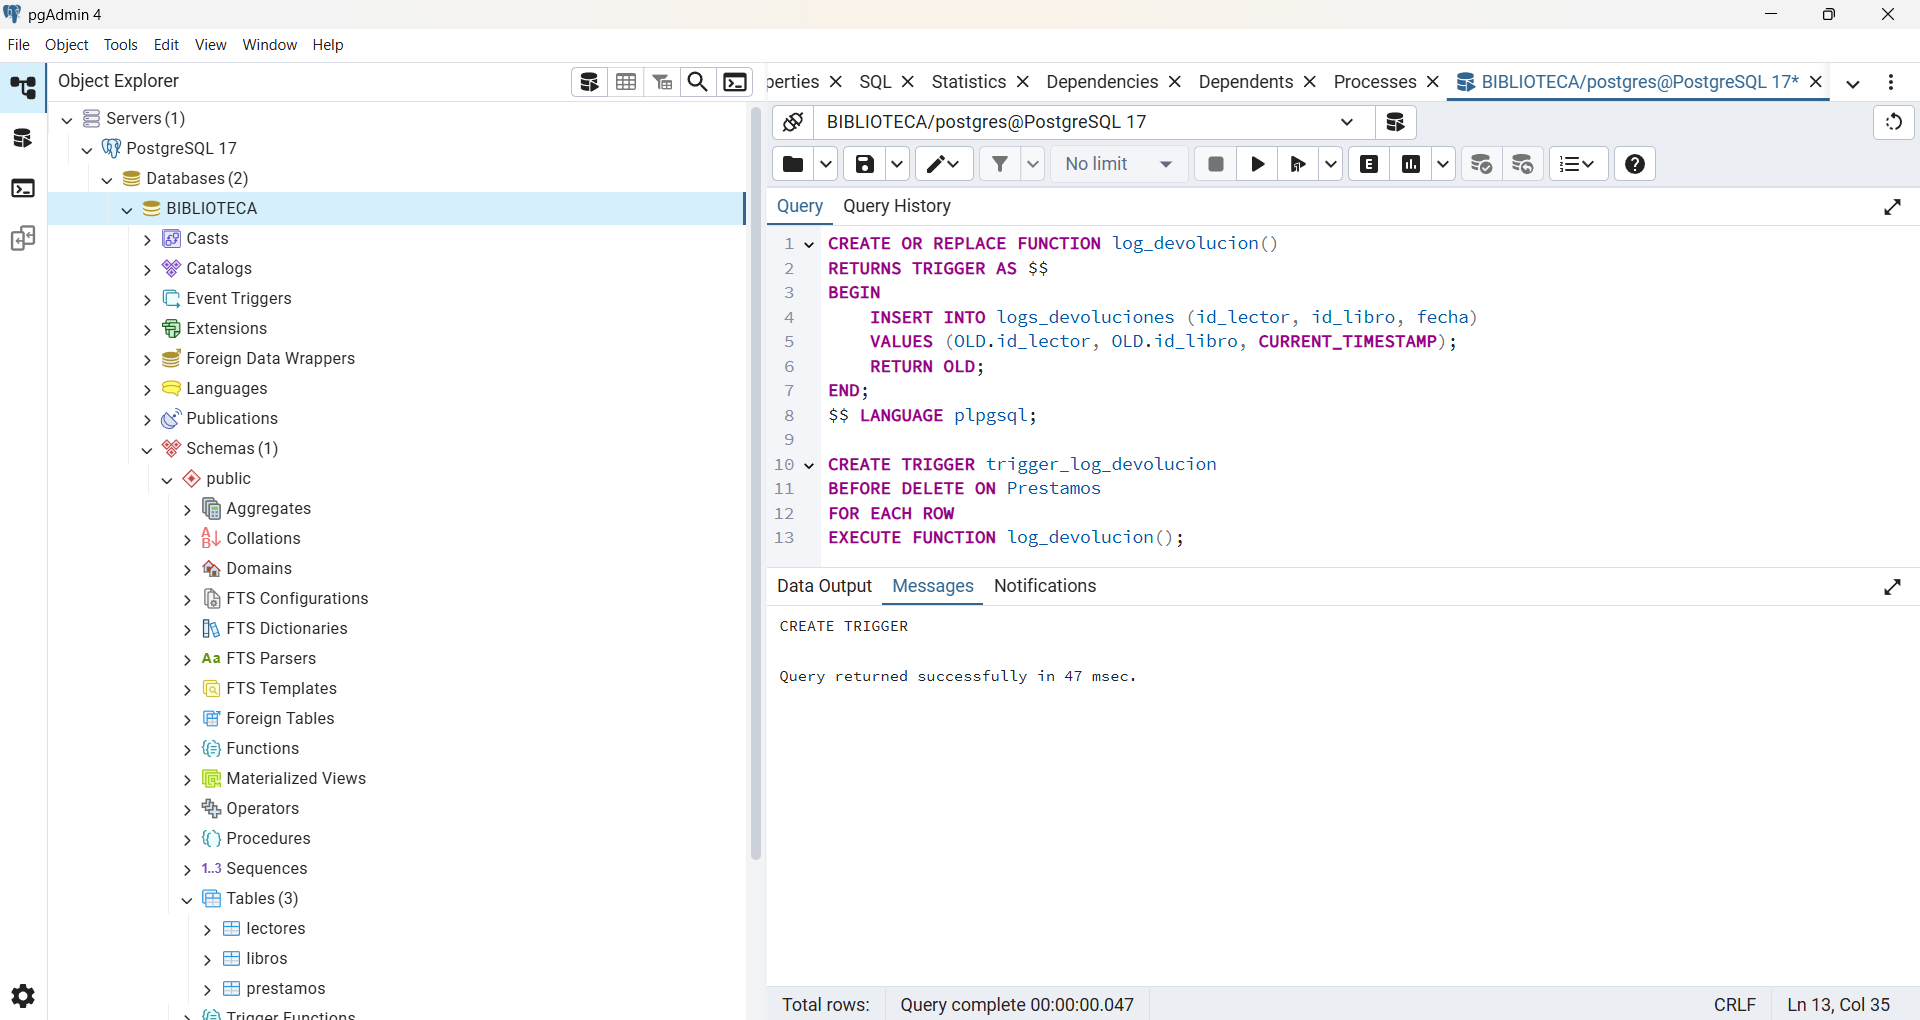Collapse the code fold on line 10
Screen dimensions: 1920x1020
click(x=809, y=465)
